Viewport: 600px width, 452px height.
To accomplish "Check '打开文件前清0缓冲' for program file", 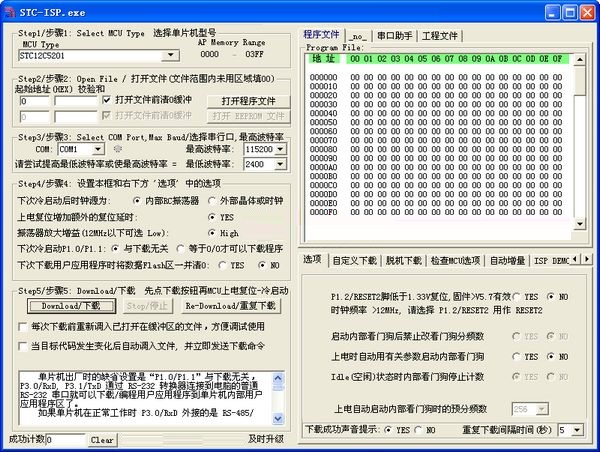I will (107, 100).
